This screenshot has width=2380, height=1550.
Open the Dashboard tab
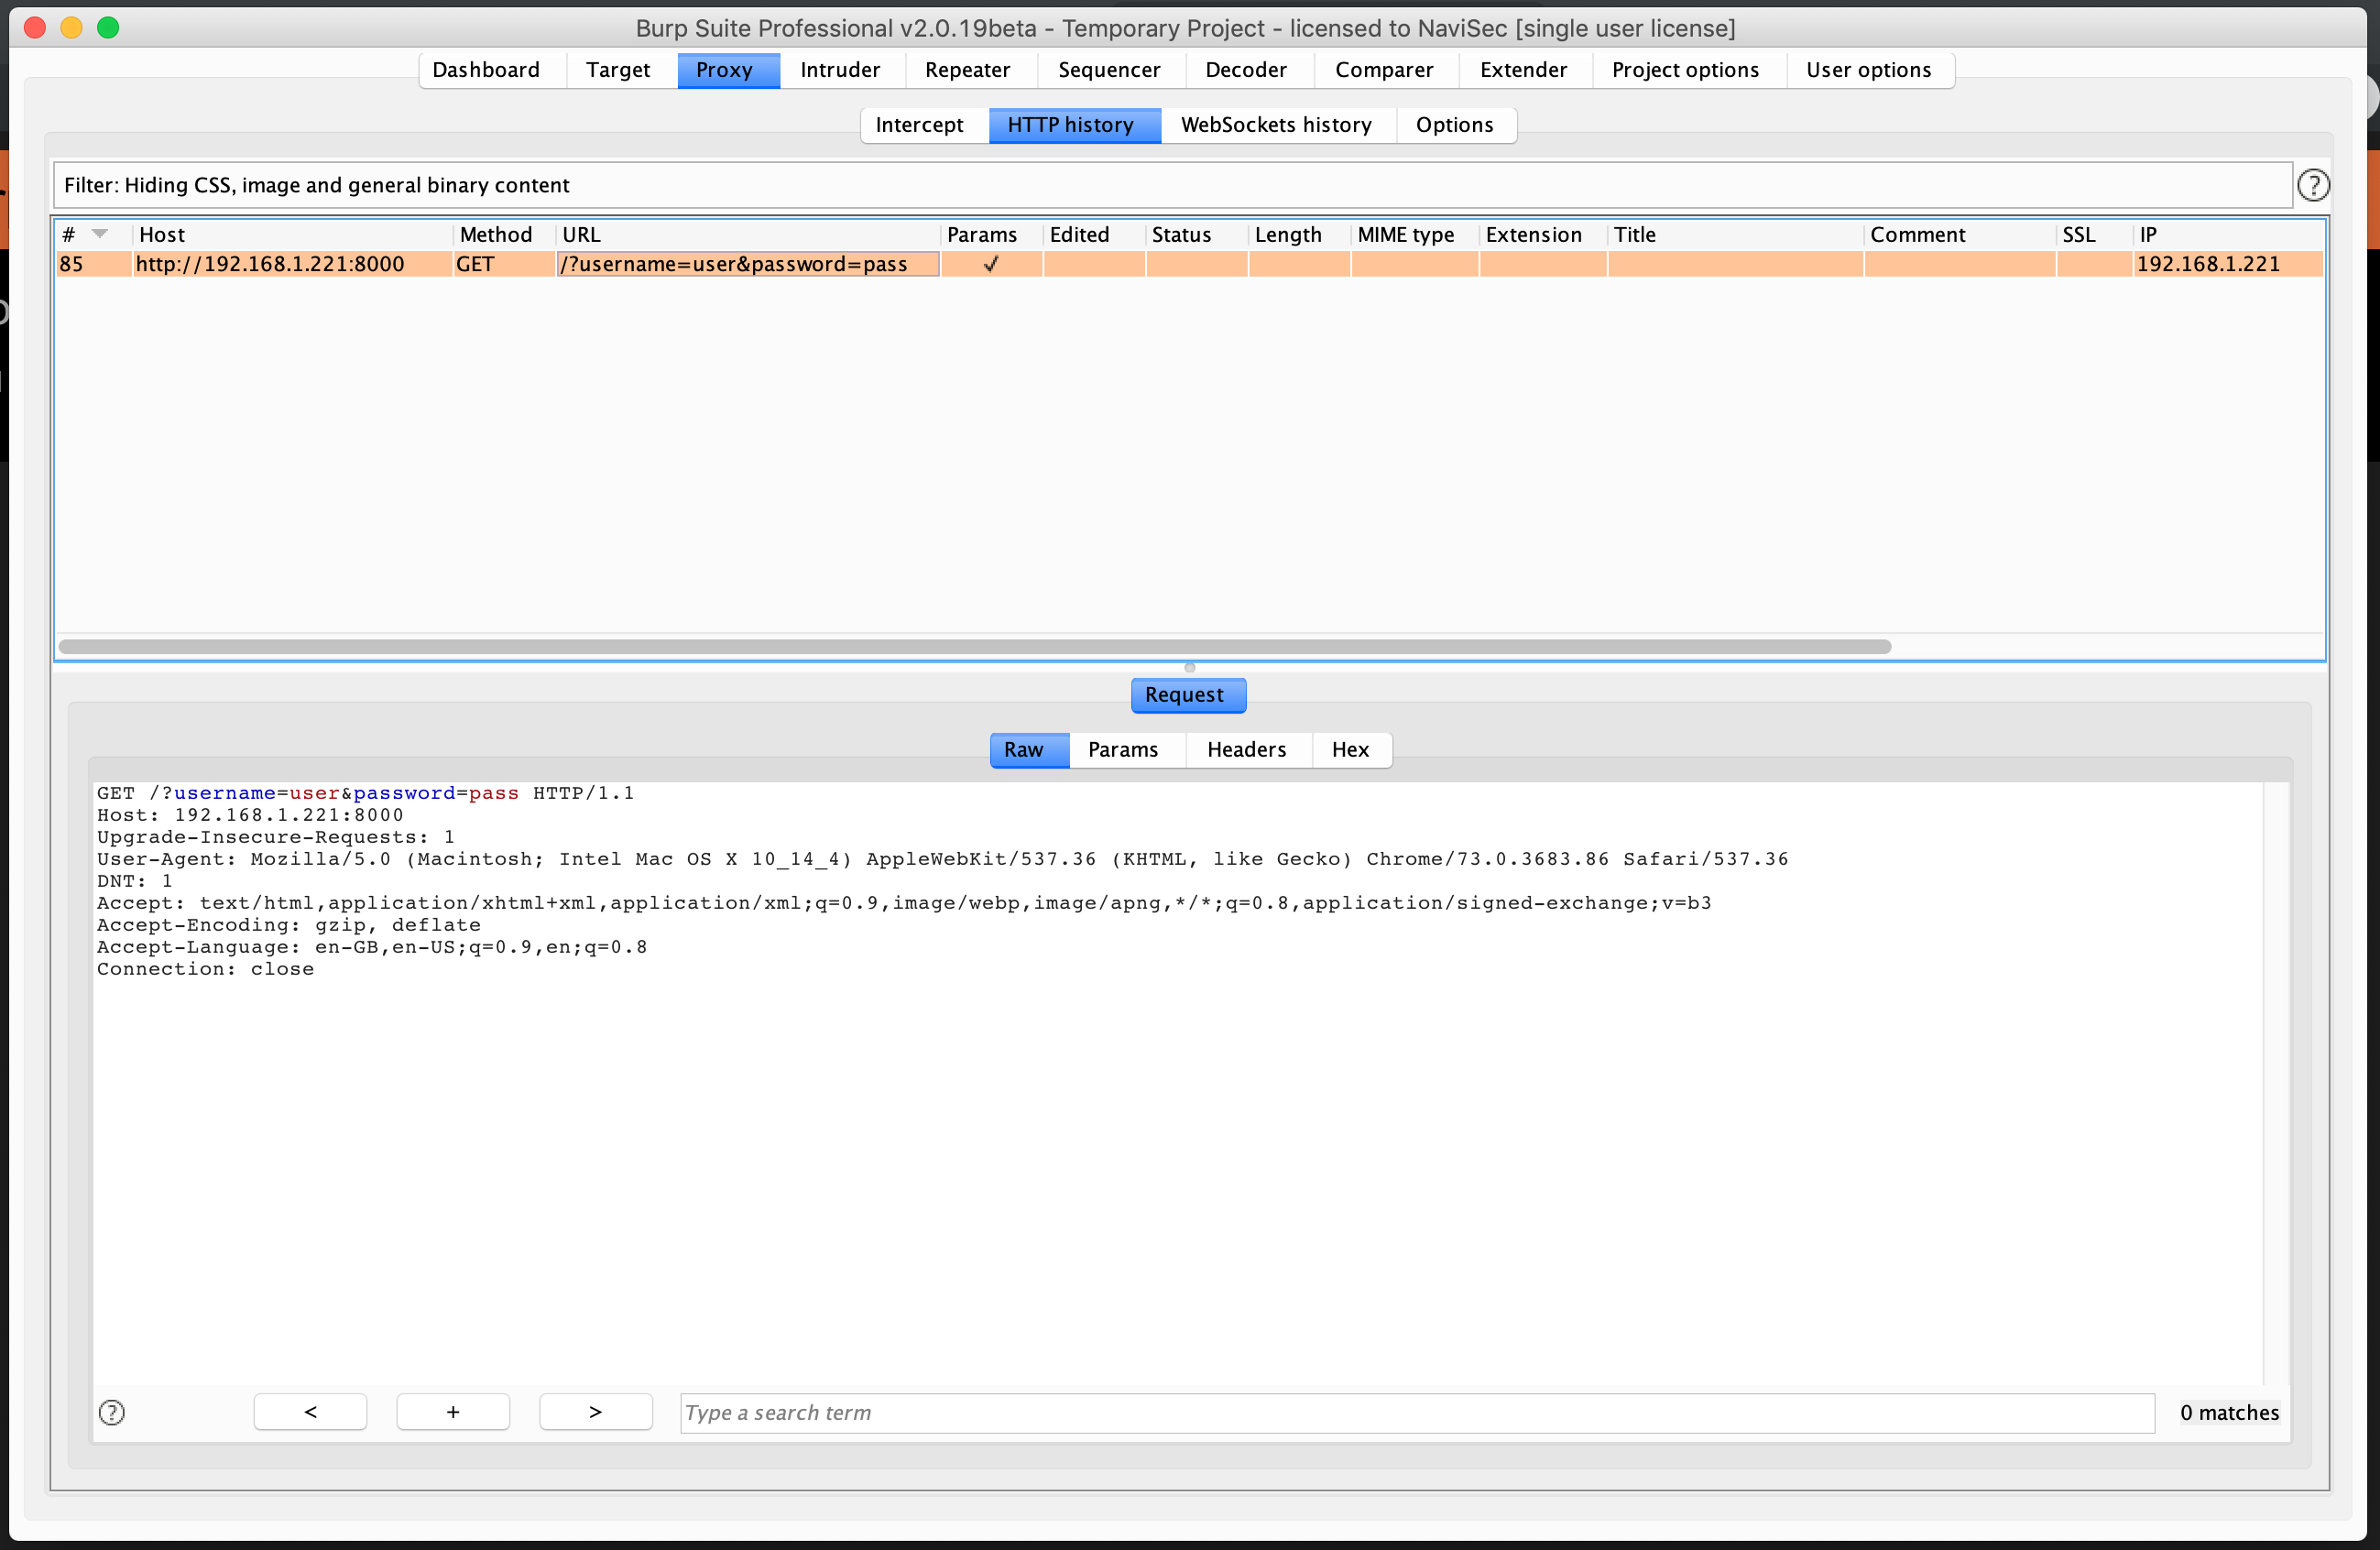tap(486, 70)
